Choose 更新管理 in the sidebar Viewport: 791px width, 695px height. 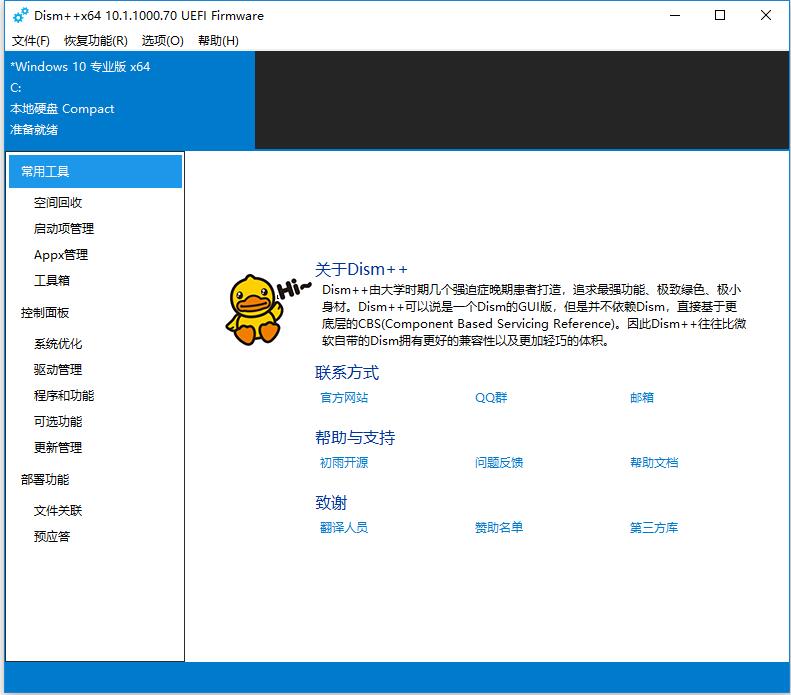58,448
